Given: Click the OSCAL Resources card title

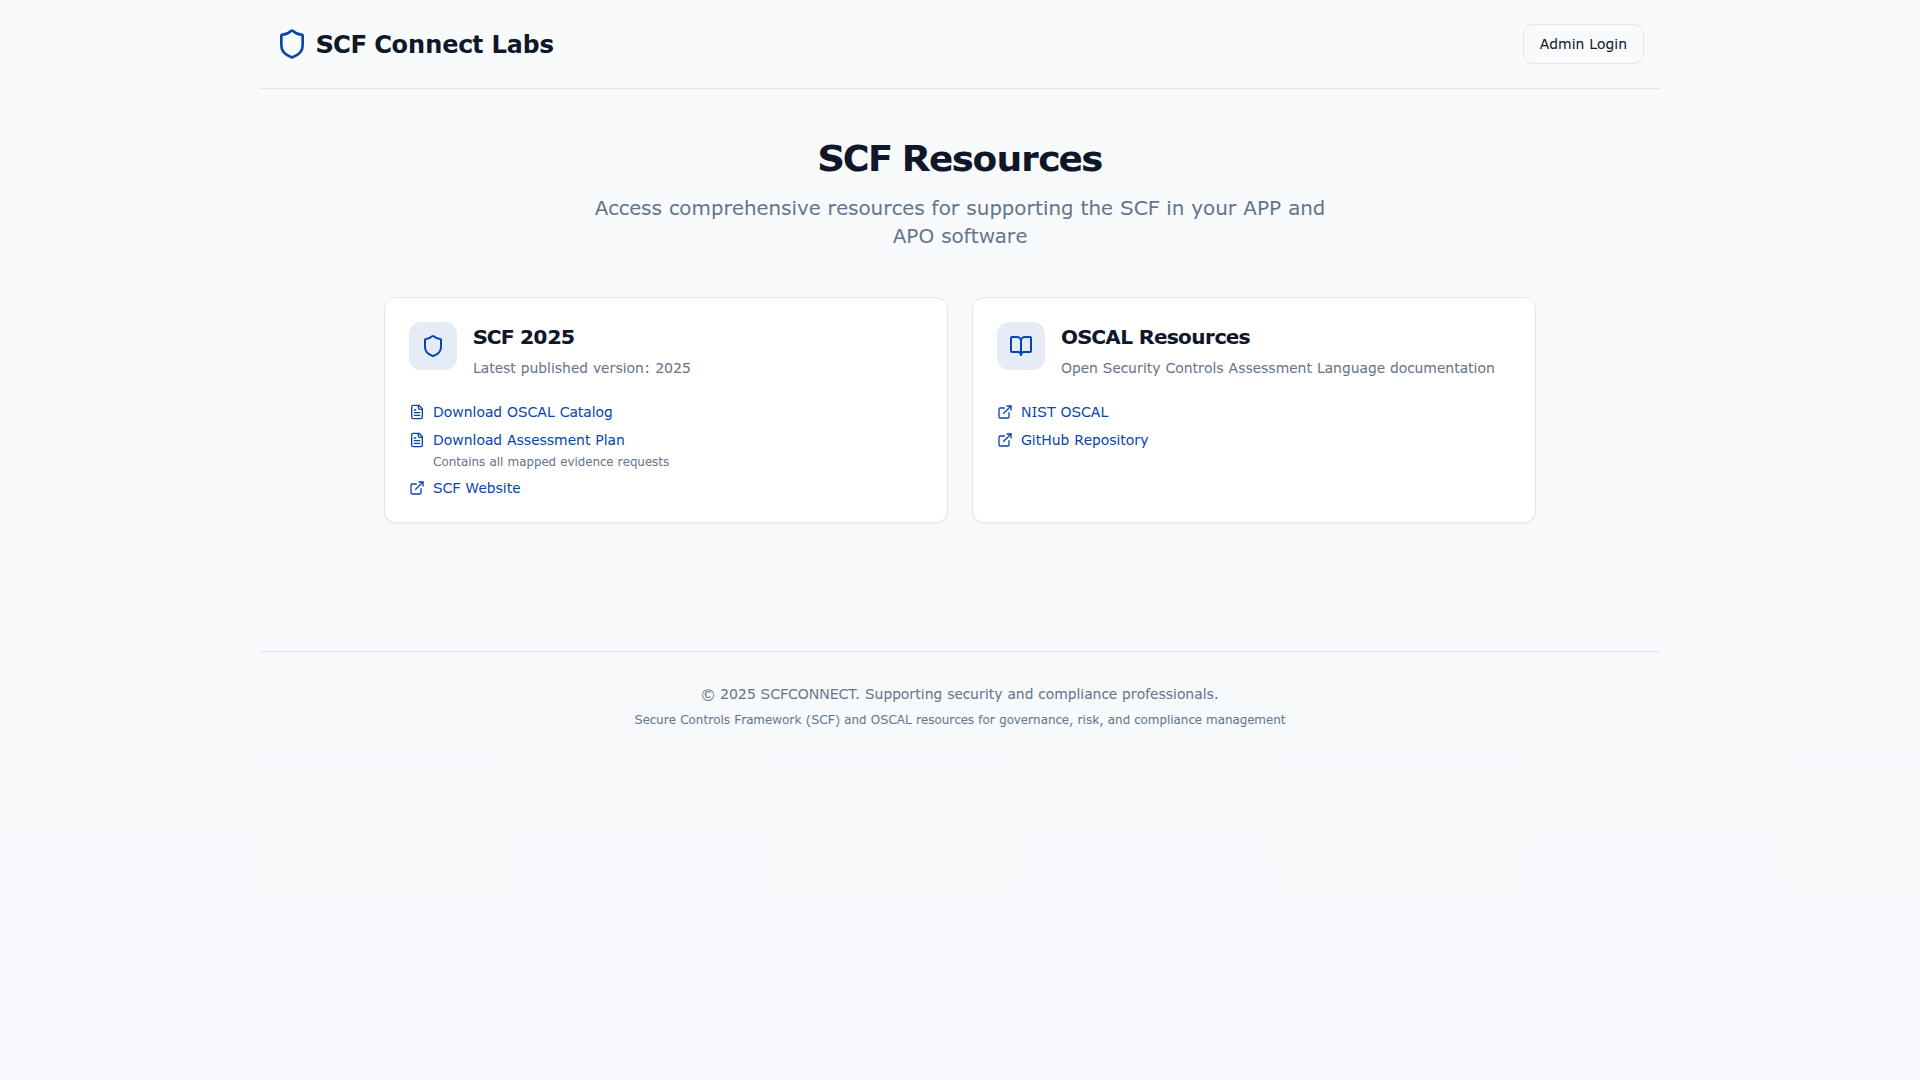Looking at the screenshot, I should (1155, 337).
